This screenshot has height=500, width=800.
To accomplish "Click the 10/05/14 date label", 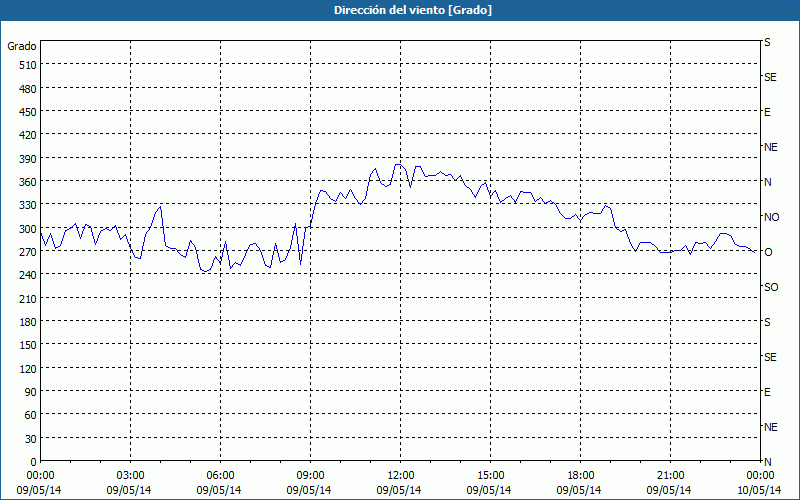I will 759,490.
